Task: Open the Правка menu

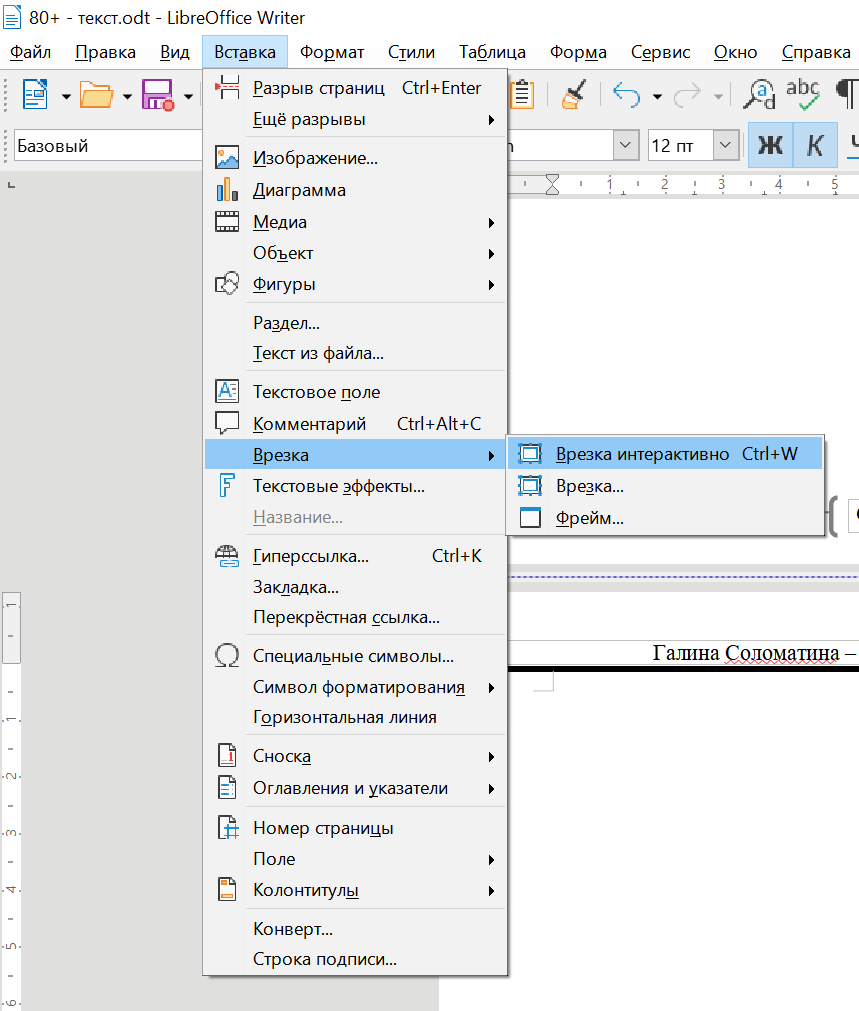Action: pyautogui.click(x=105, y=52)
